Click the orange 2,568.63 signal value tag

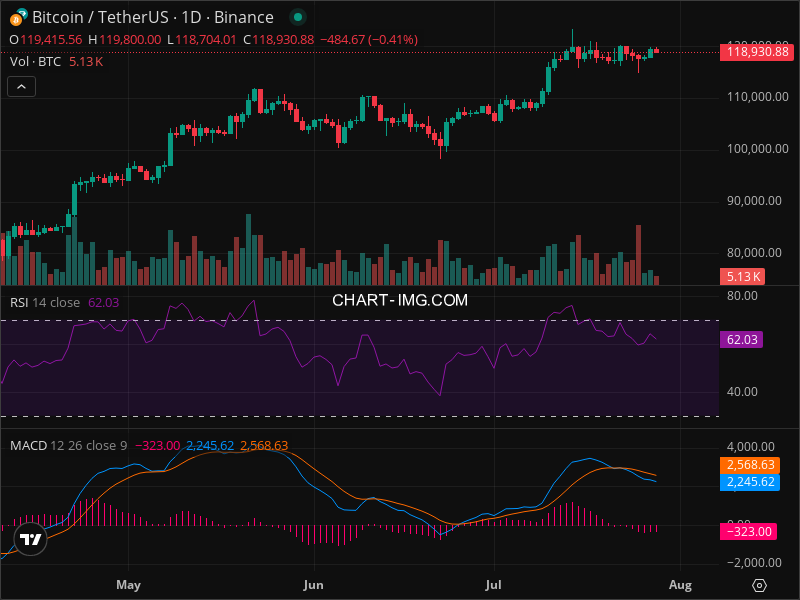(749, 465)
